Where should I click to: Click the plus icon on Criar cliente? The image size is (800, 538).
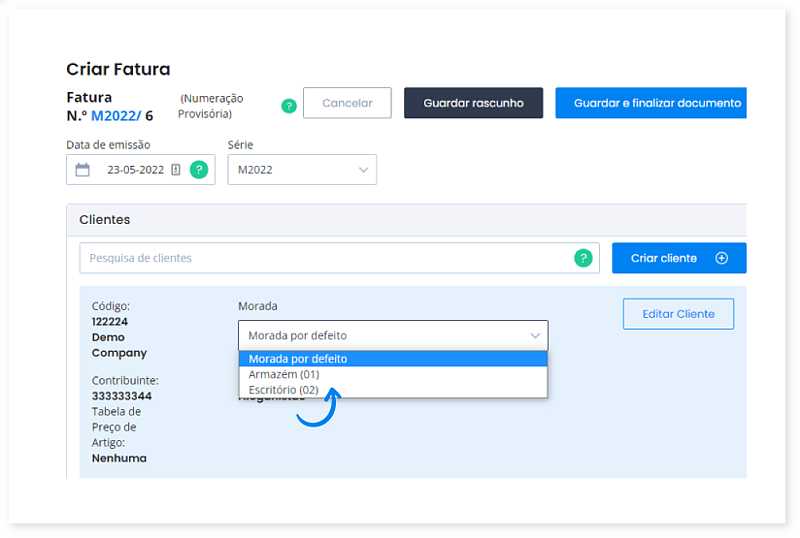722,258
